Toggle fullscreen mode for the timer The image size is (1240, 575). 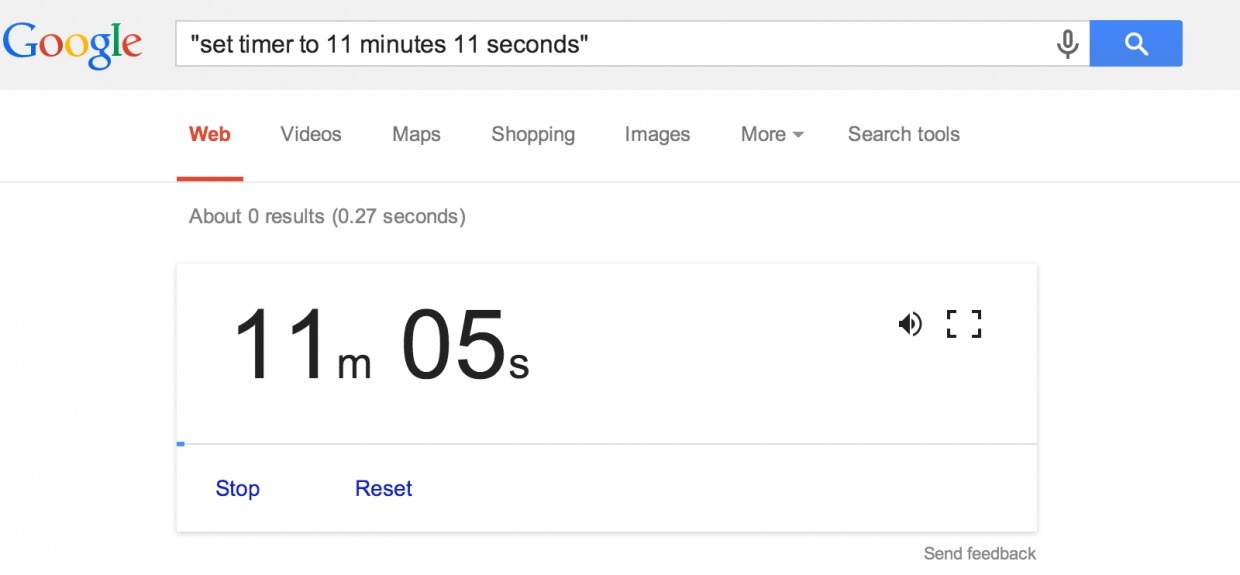point(964,324)
